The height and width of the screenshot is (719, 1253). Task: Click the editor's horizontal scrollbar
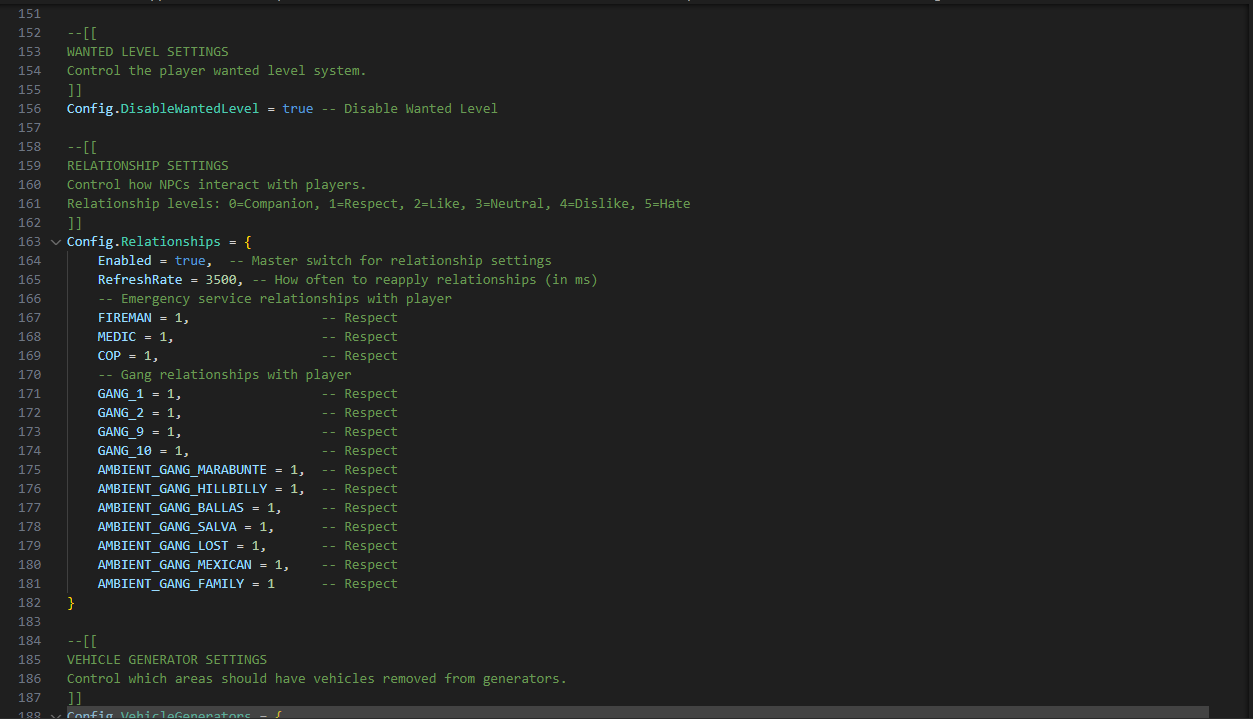pos(638,712)
